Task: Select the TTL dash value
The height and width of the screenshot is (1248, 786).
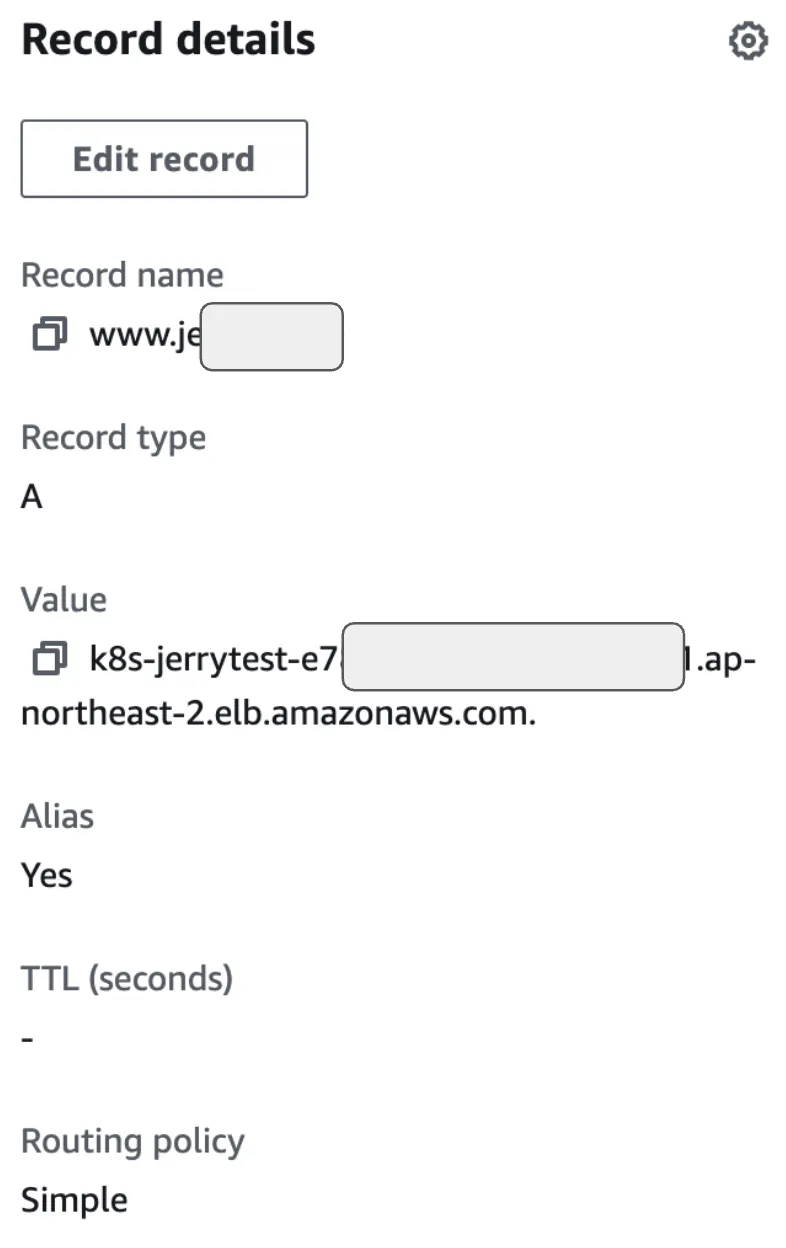Action: [27, 1039]
